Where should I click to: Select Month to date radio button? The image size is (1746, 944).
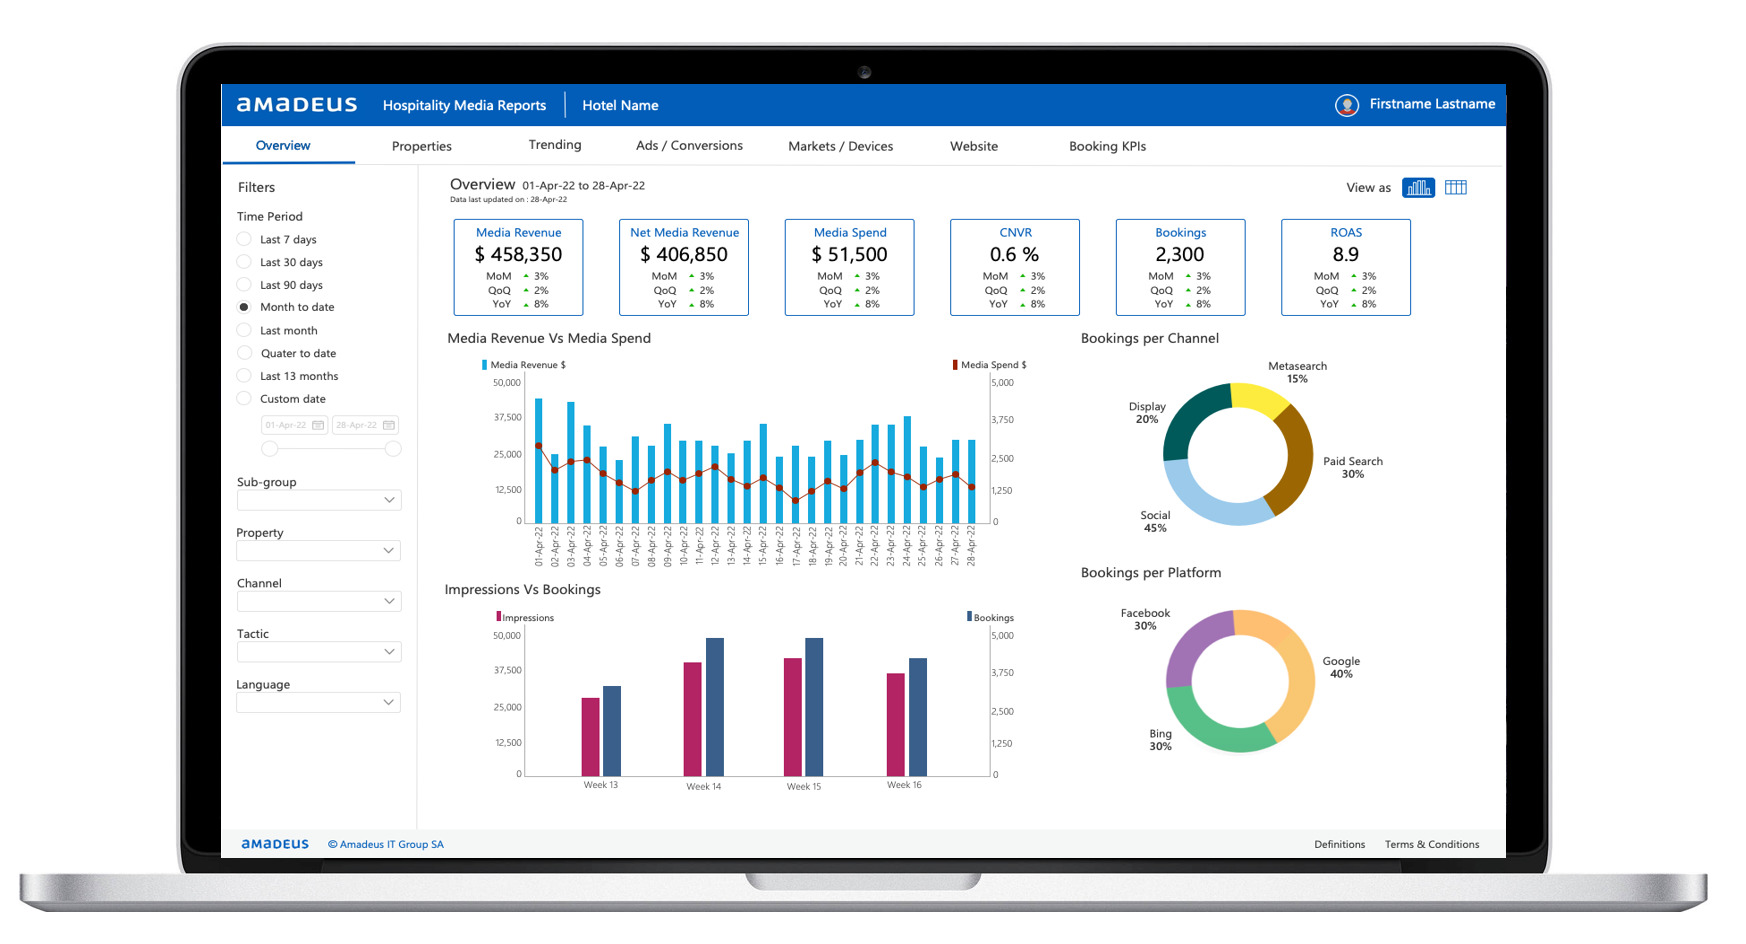(244, 307)
